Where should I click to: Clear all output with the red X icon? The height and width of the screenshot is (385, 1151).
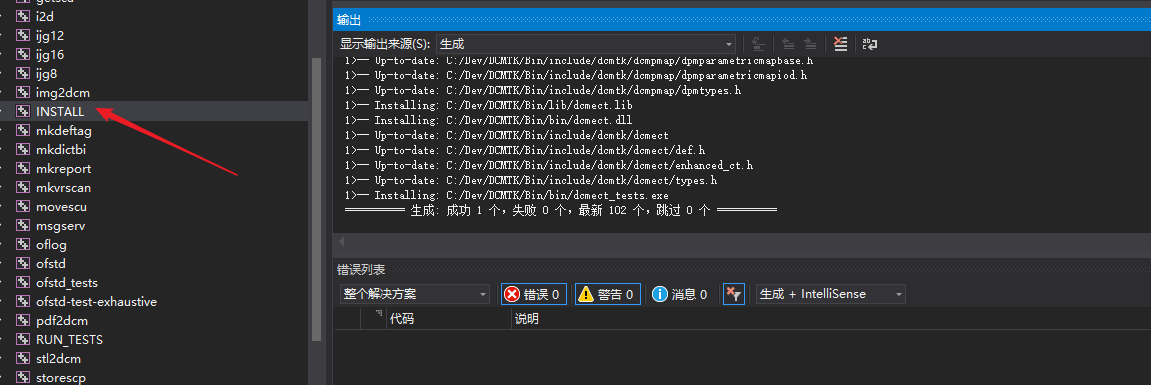[x=840, y=44]
